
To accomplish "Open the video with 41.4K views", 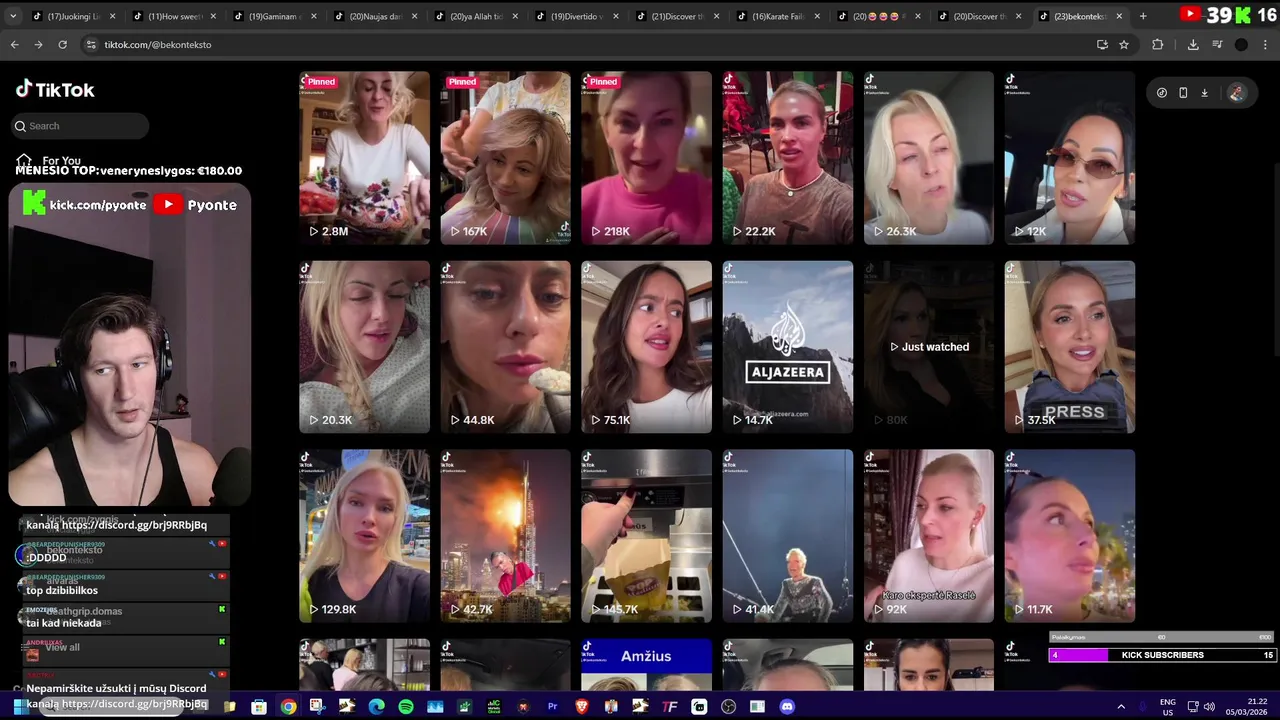I will (x=788, y=536).
